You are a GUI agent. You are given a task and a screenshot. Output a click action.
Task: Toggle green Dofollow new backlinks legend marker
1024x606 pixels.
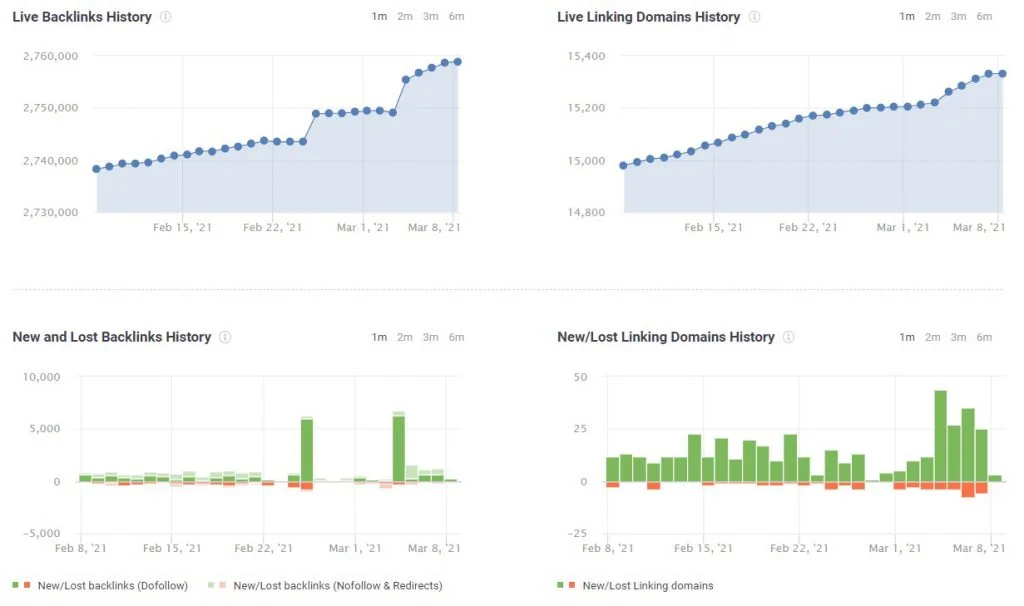16,585
